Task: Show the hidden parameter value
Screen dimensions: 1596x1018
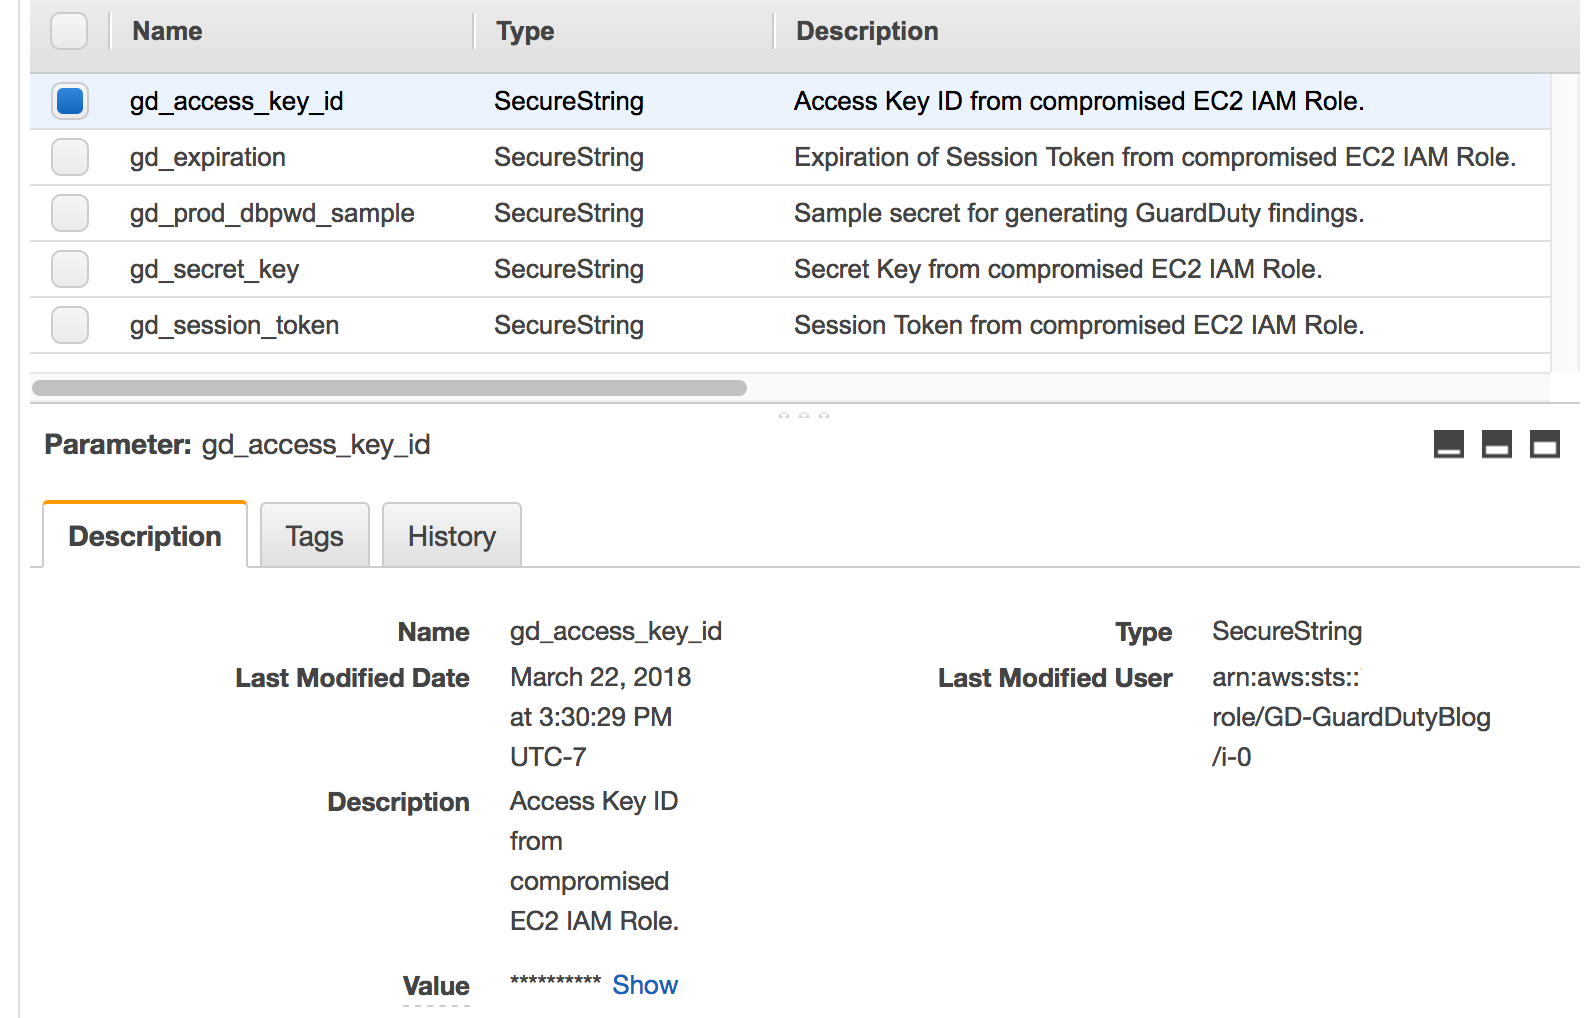Action: tap(645, 985)
